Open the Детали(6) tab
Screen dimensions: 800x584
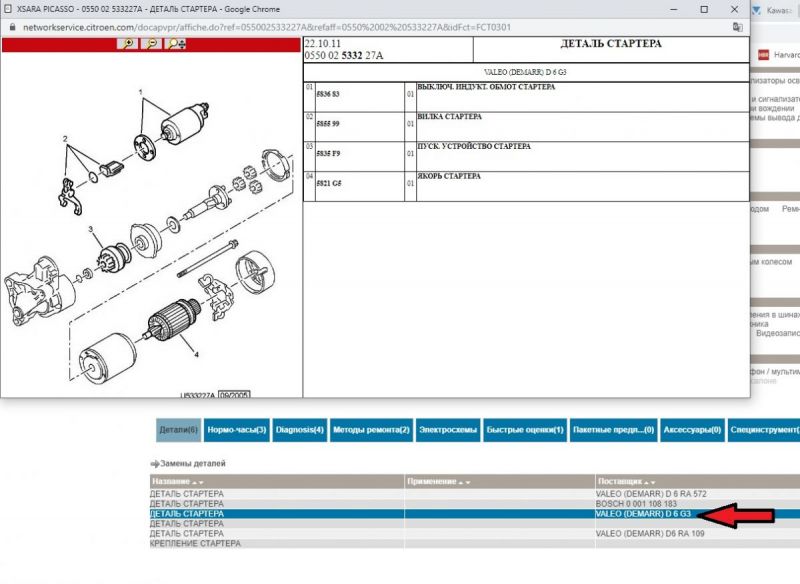179,430
